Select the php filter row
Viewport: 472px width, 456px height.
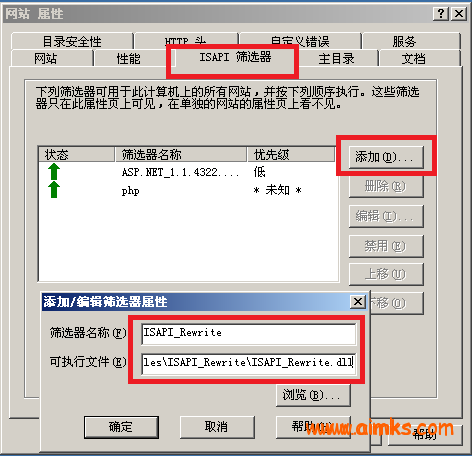[189, 190]
